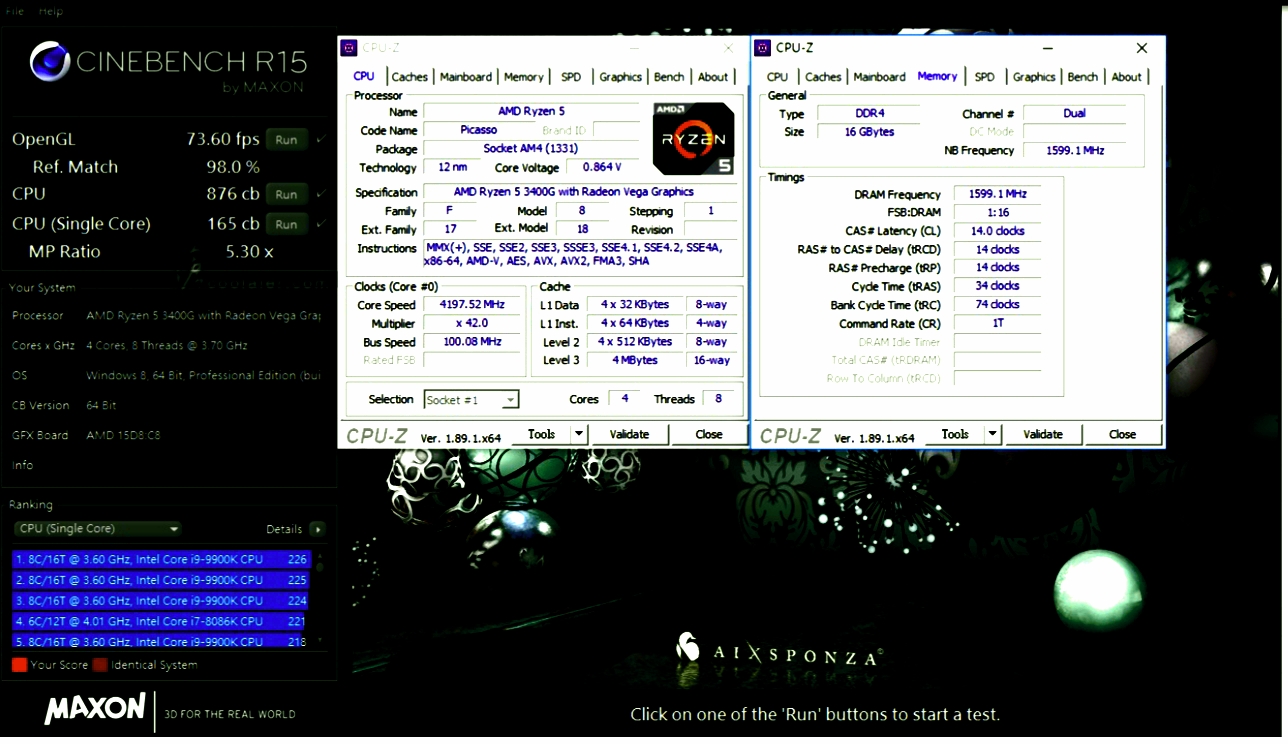The width and height of the screenshot is (1288, 744).
Task: Click Validate in left CPU-Z window
Action: click(x=629, y=434)
